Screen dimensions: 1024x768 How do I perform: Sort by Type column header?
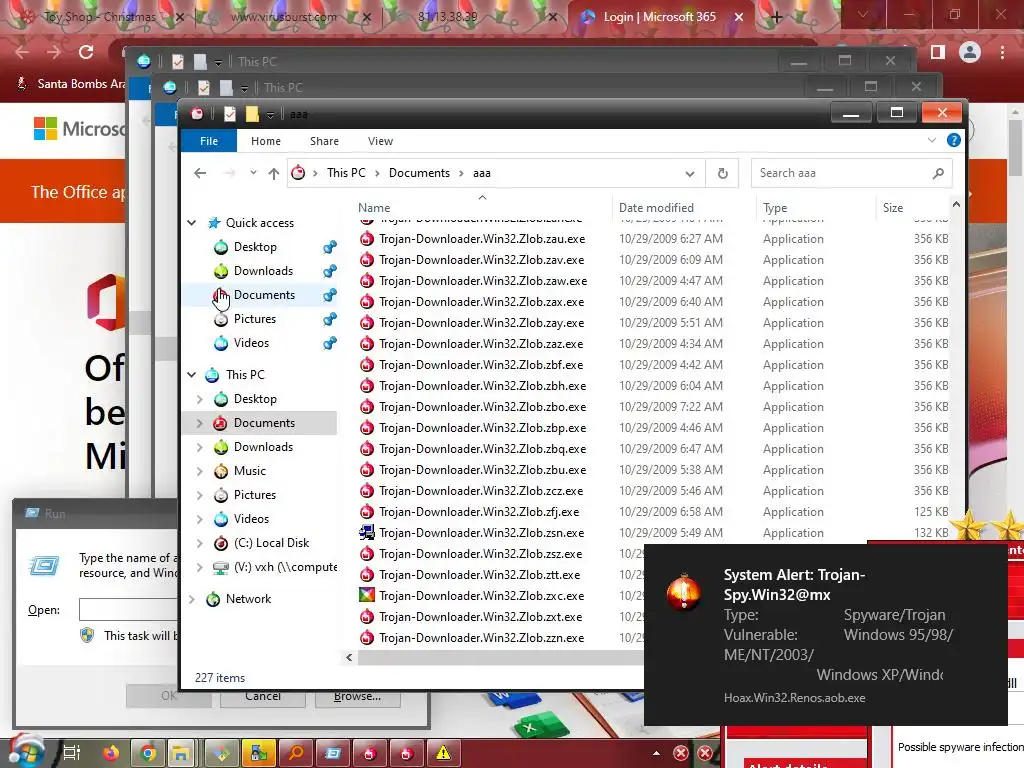pyautogui.click(x=775, y=208)
